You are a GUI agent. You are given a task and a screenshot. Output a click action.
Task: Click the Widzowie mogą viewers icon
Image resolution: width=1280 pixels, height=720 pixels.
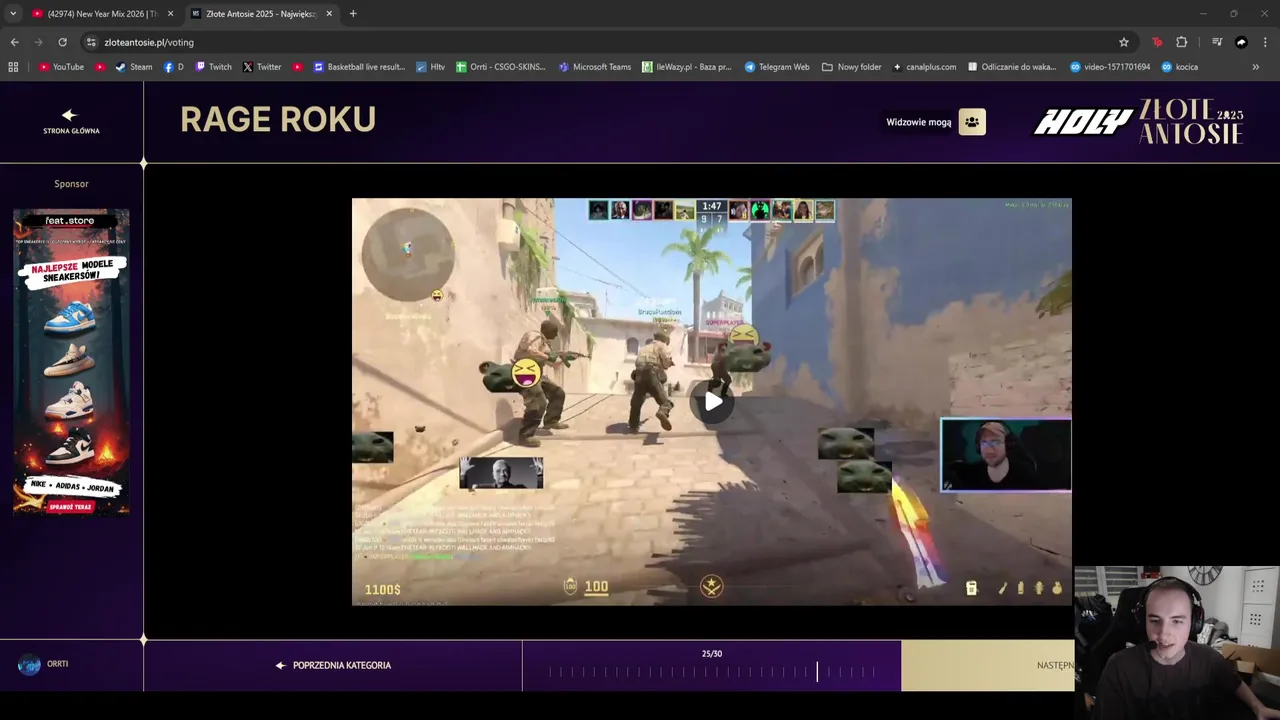[971, 122]
